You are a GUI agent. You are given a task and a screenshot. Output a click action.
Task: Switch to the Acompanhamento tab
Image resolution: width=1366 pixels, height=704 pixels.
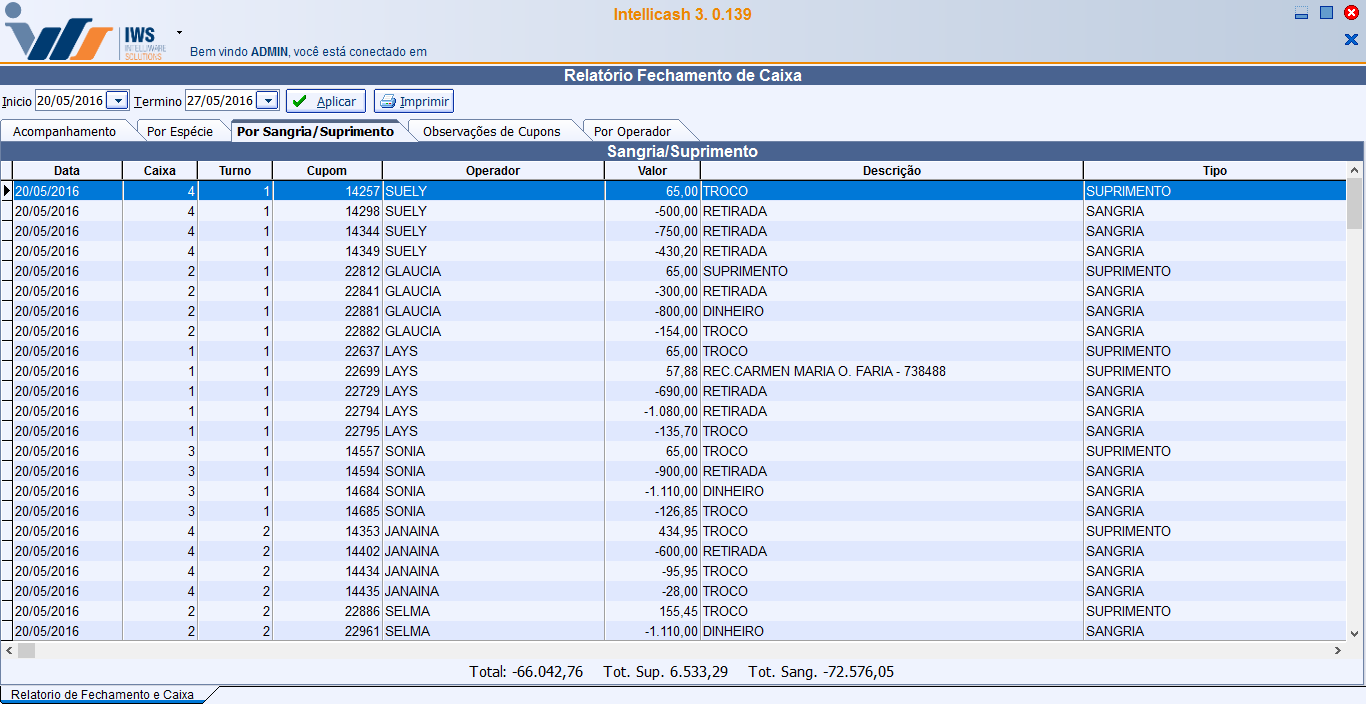click(x=65, y=131)
